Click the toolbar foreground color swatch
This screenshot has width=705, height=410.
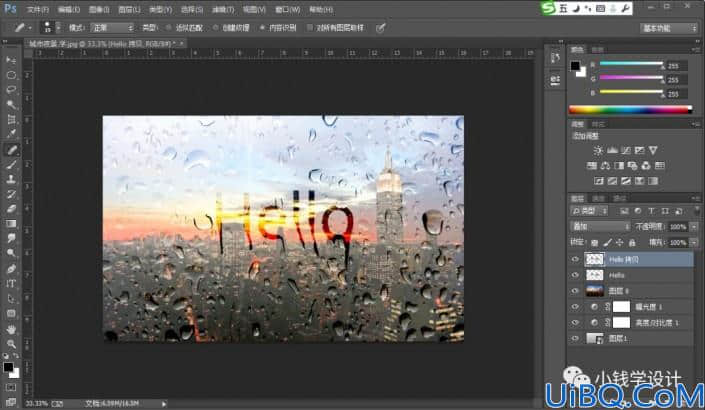coord(8,367)
